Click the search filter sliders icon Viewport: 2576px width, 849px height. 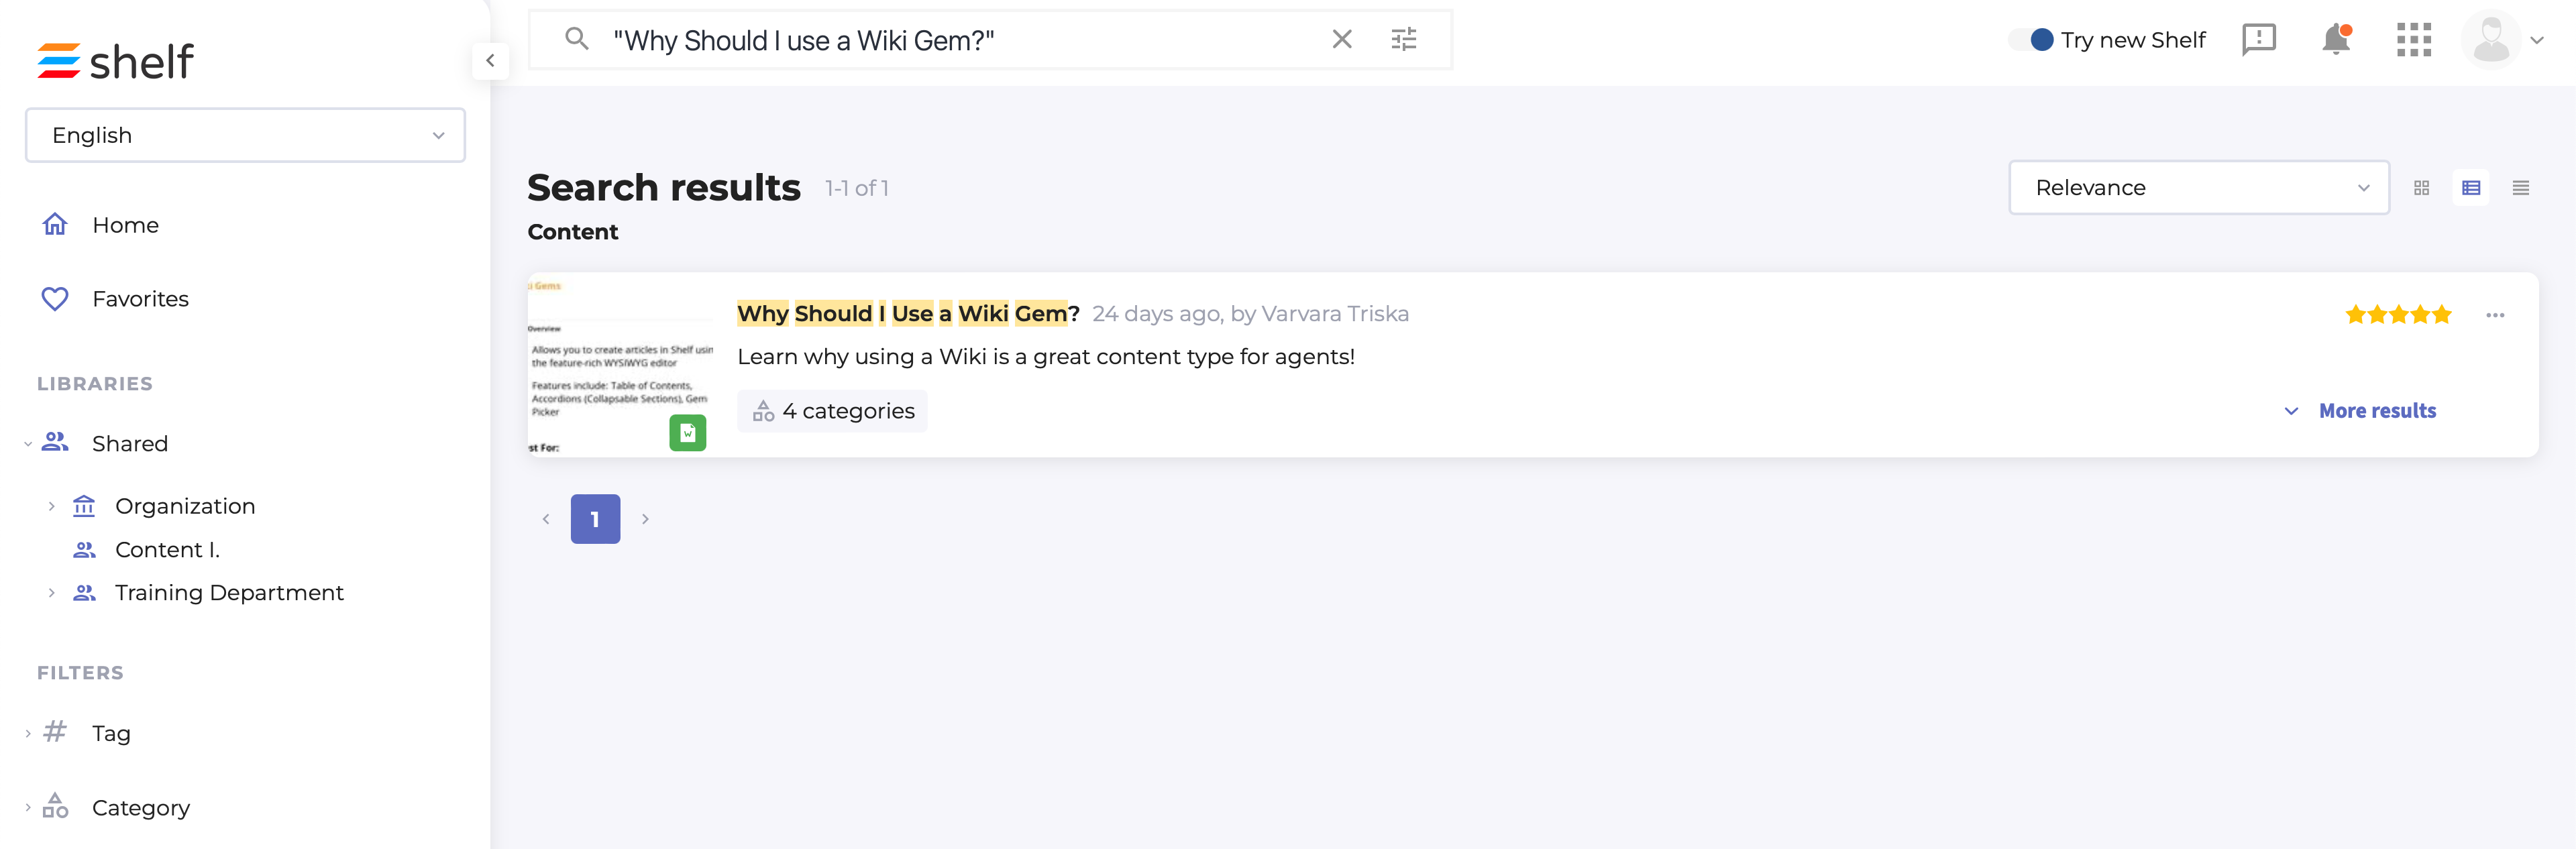pos(1404,40)
